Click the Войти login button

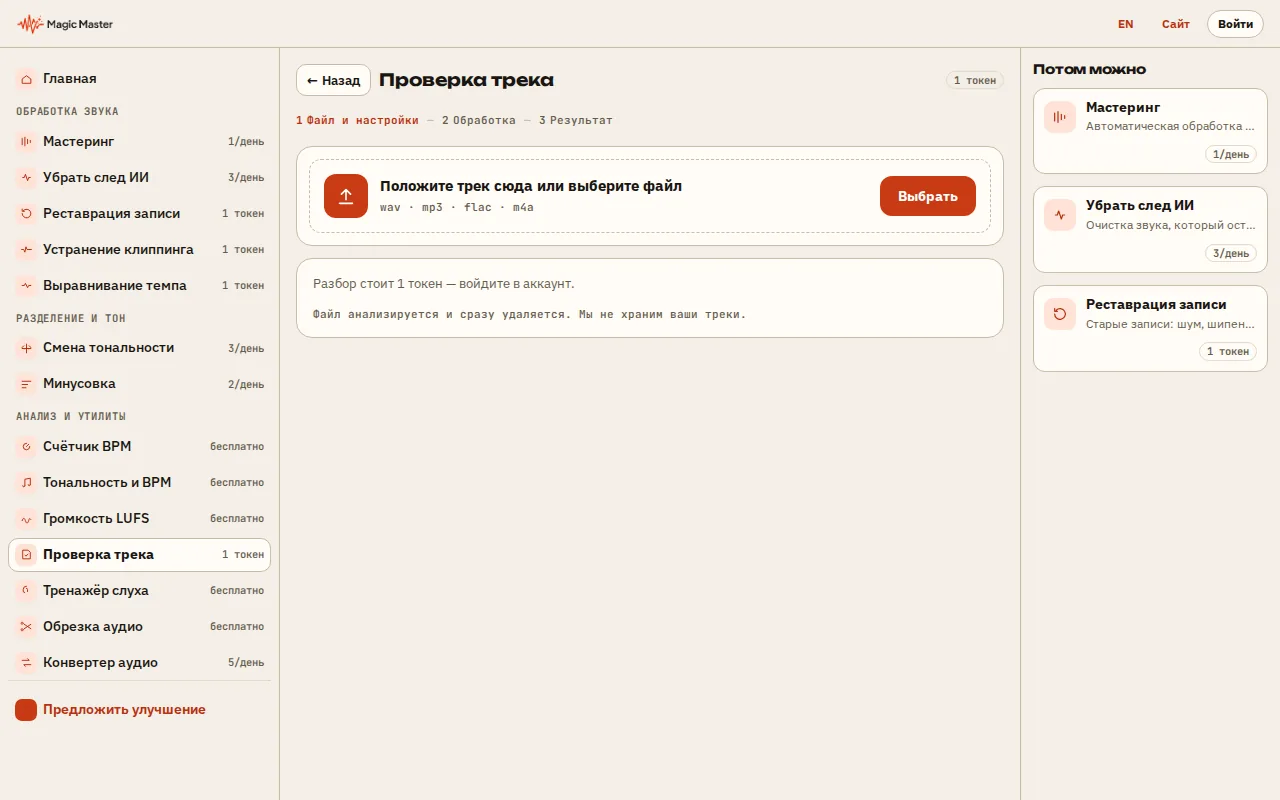pos(1236,24)
